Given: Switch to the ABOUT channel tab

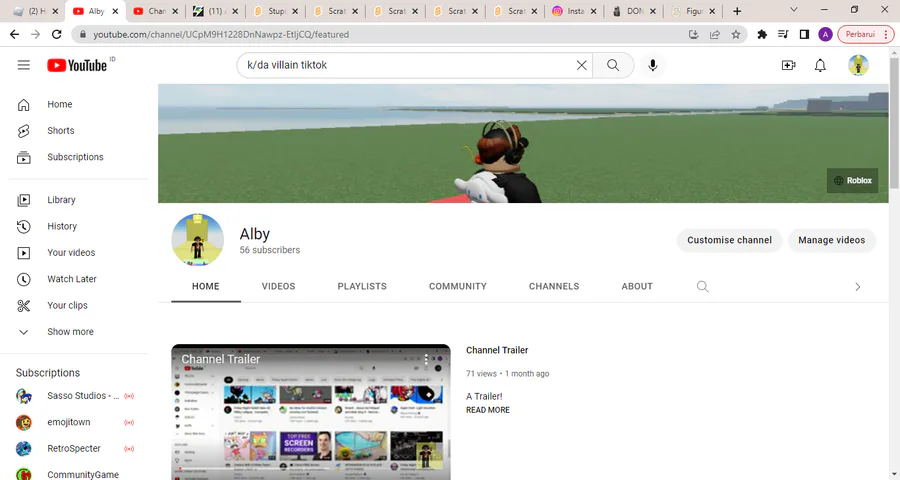Looking at the screenshot, I should (637, 287).
